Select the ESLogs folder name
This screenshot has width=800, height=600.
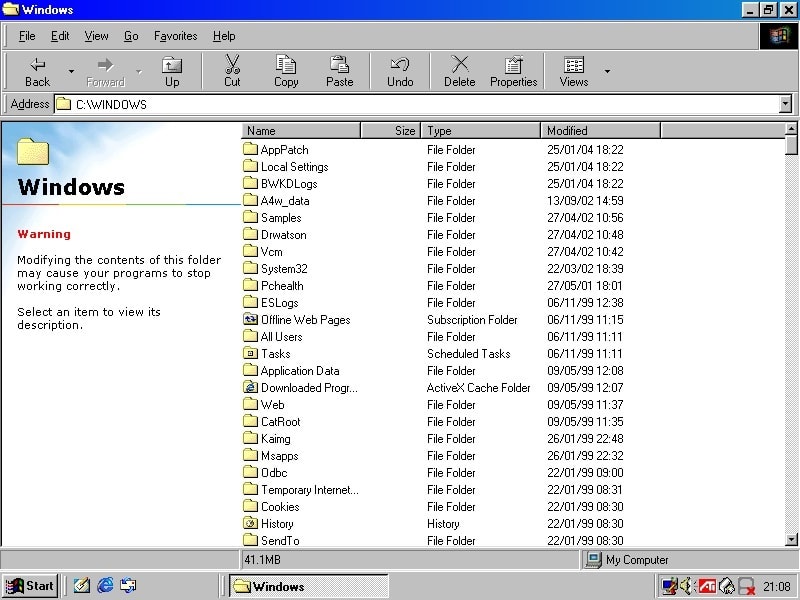pos(279,303)
